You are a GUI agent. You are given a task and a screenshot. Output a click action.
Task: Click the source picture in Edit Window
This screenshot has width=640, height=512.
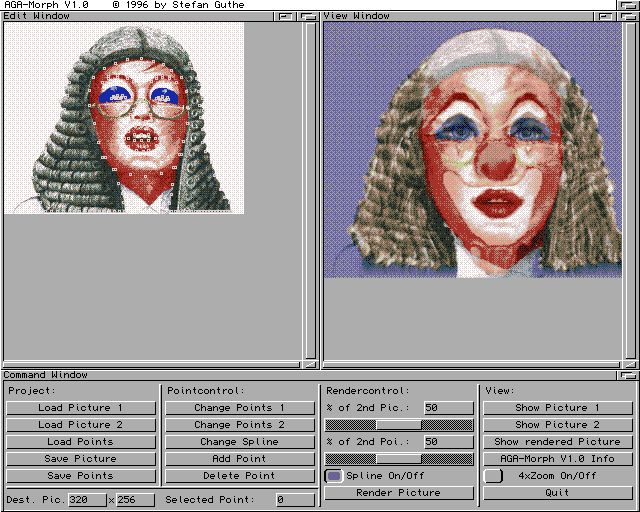[124, 118]
